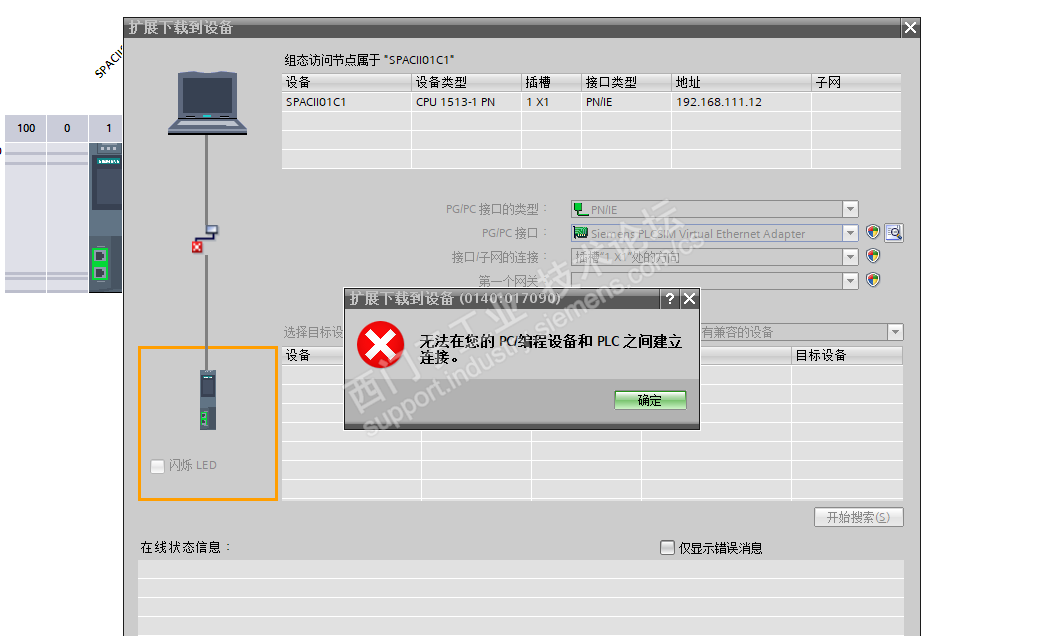Click the 开始搜索(S) button
This screenshot has height=636, width=1046.
pyautogui.click(x=859, y=517)
